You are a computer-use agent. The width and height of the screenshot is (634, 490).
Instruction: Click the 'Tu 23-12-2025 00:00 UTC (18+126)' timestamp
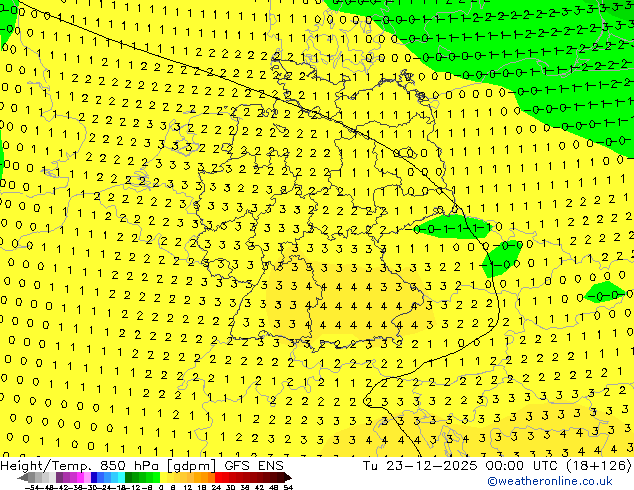pyautogui.click(x=497, y=466)
